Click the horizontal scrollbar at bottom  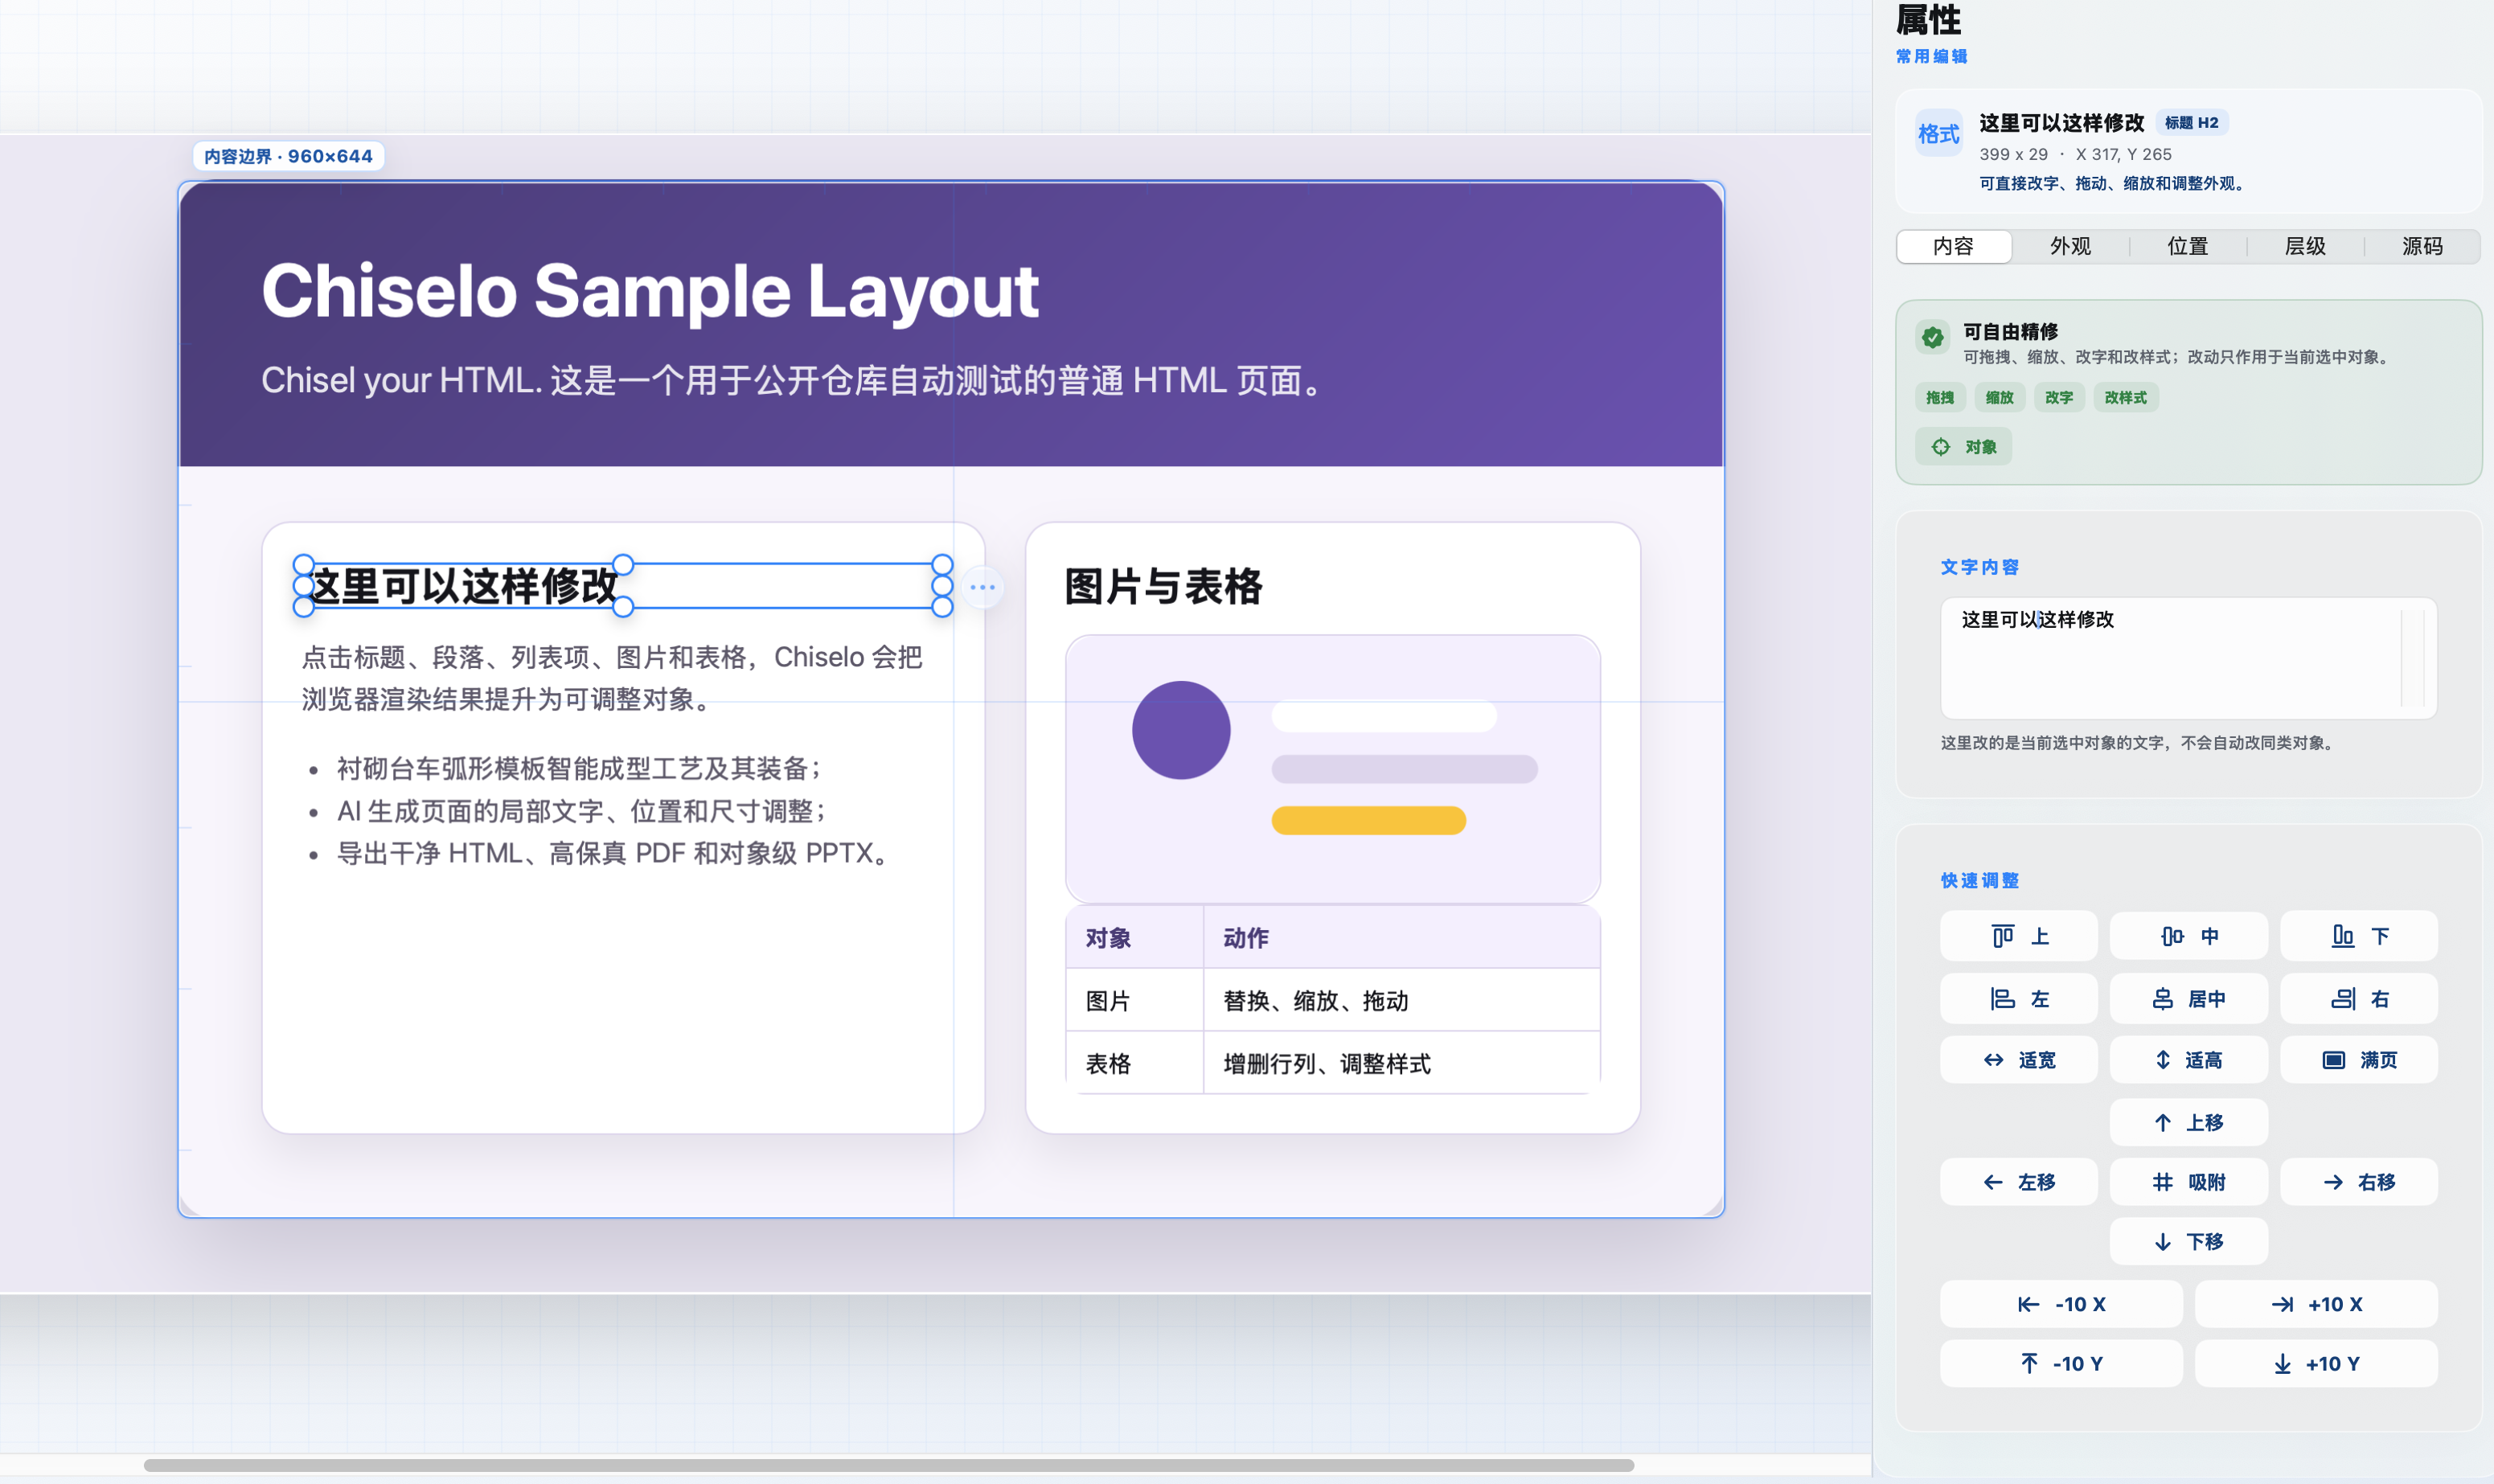click(x=889, y=1465)
